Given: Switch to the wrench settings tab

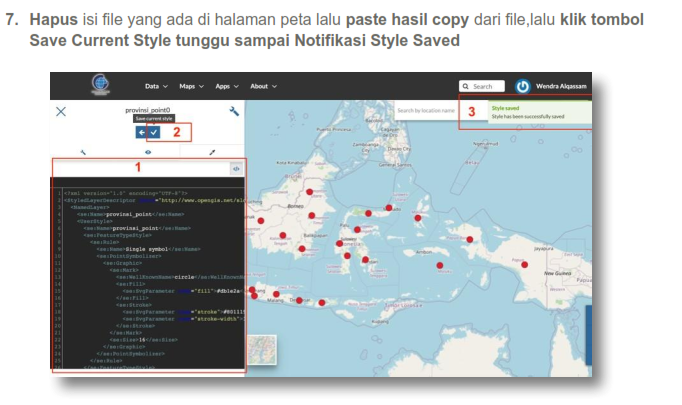Looking at the screenshot, I should [x=83, y=152].
